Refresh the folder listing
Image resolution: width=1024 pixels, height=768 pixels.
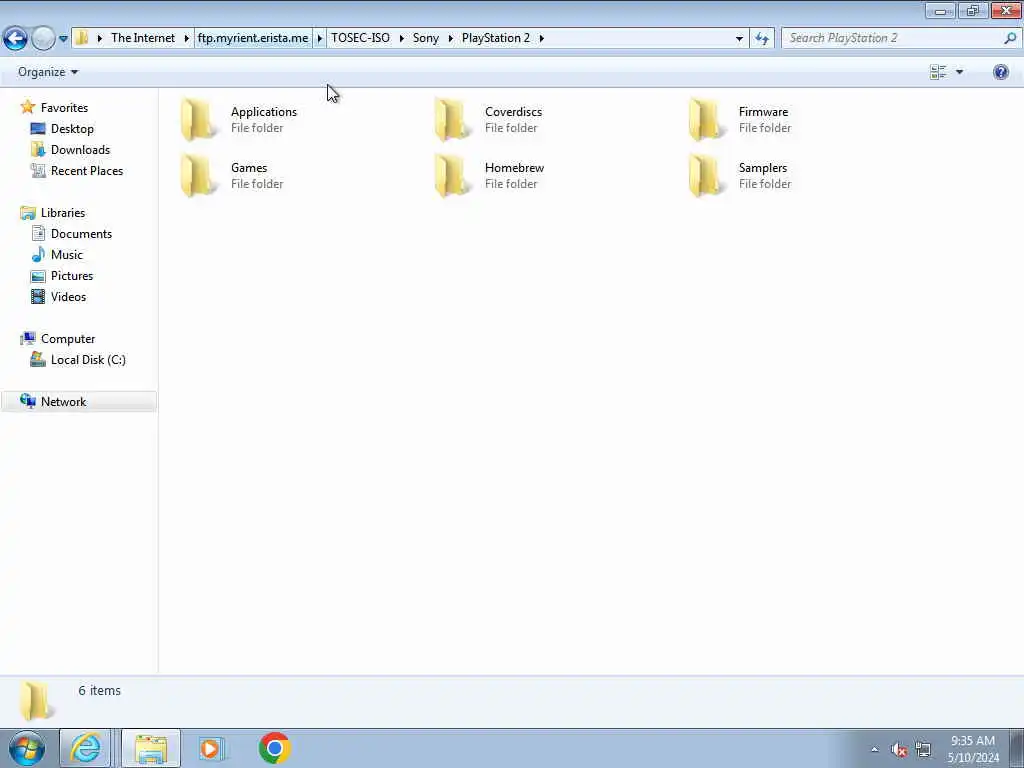pyautogui.click(x=762, y=39)
